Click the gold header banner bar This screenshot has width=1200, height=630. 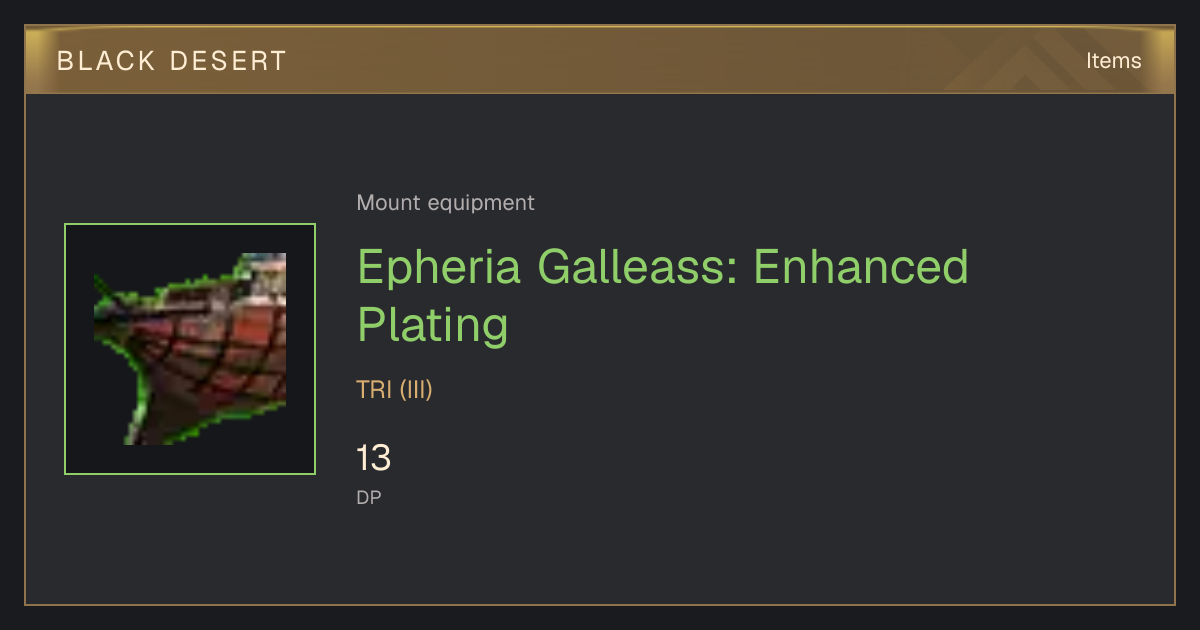(600, 60)
